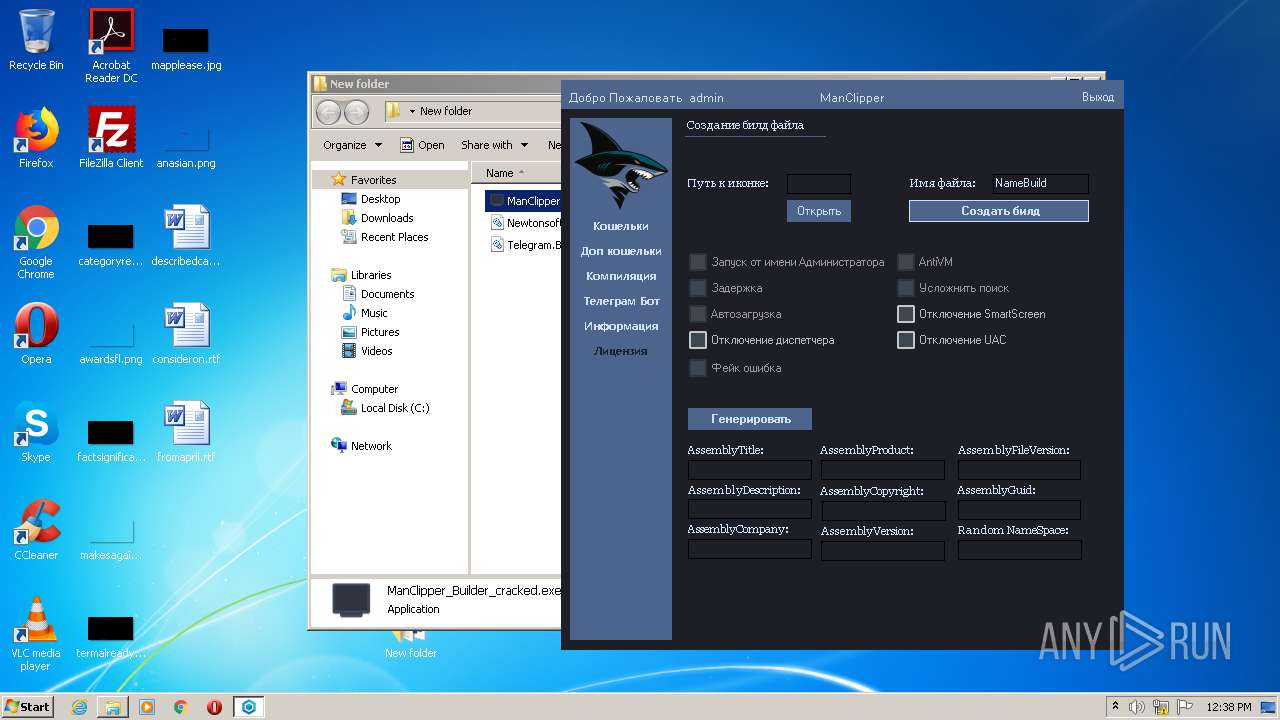This screenshot has width=1280, height=720.
Task: Launch Google Chrome desktop shortcut
Action: (x=36, y=242)
